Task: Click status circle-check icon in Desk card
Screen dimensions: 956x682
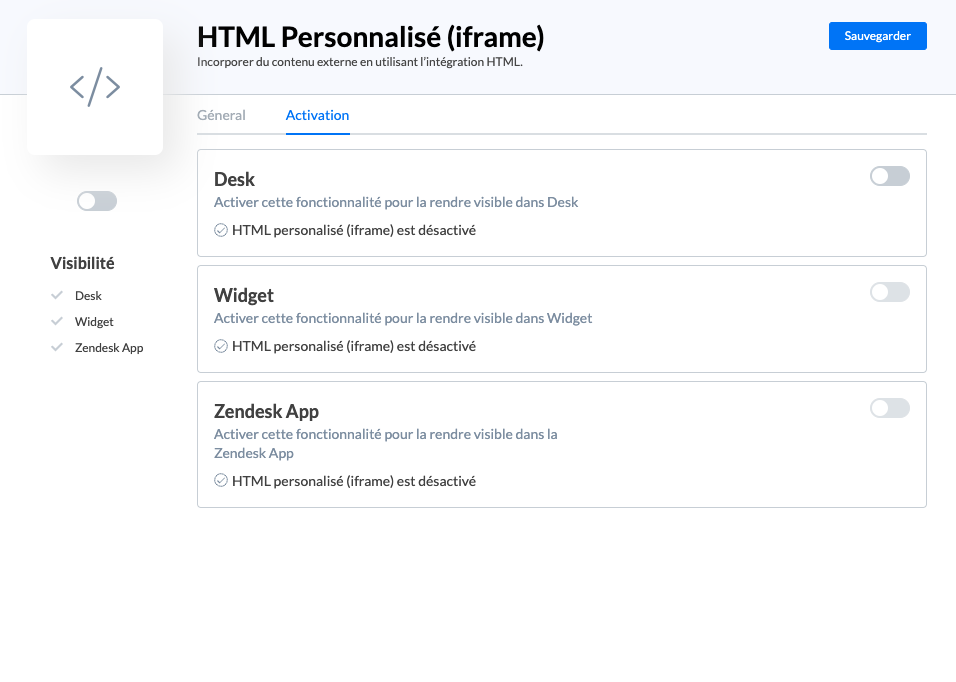Action: (x=221, y=230)
